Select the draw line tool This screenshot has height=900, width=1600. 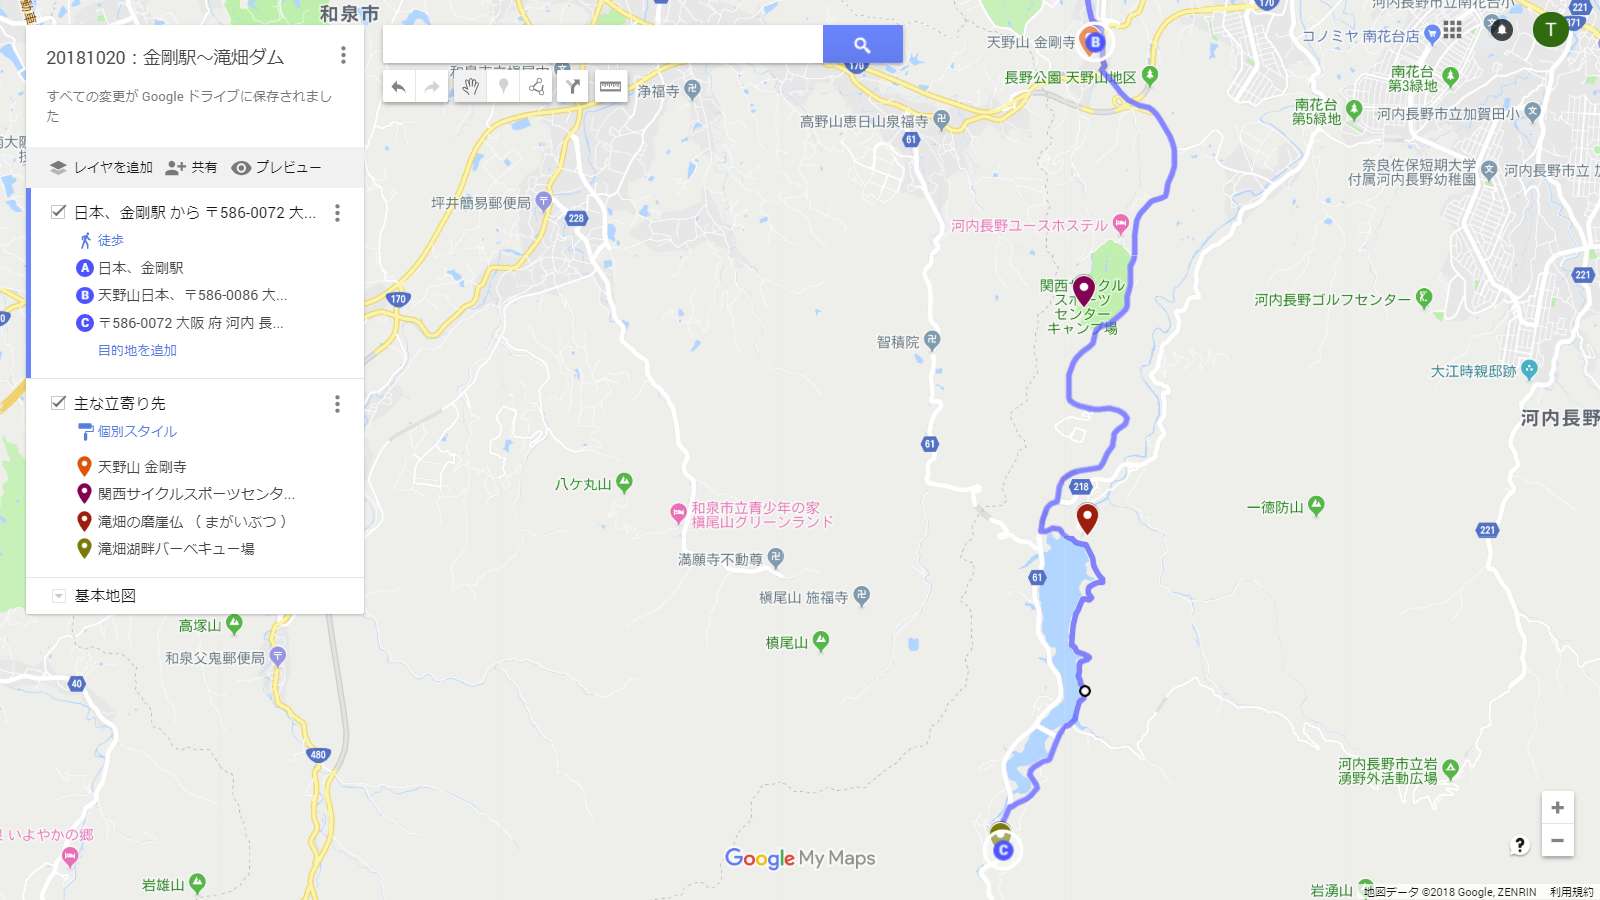coord(537,87)
